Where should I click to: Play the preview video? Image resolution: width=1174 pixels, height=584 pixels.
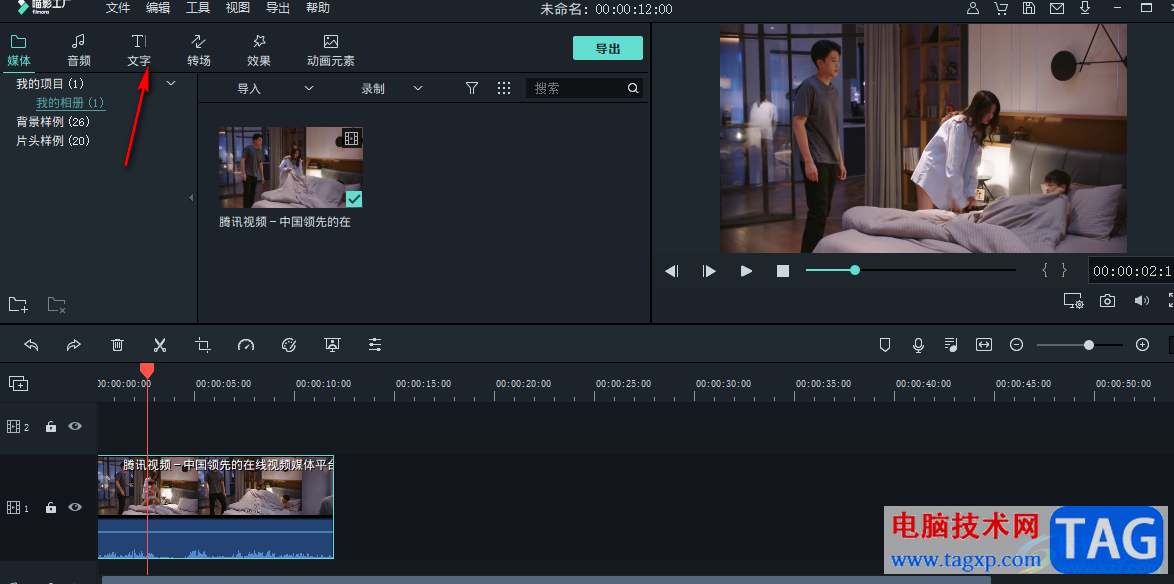point(746,271)
